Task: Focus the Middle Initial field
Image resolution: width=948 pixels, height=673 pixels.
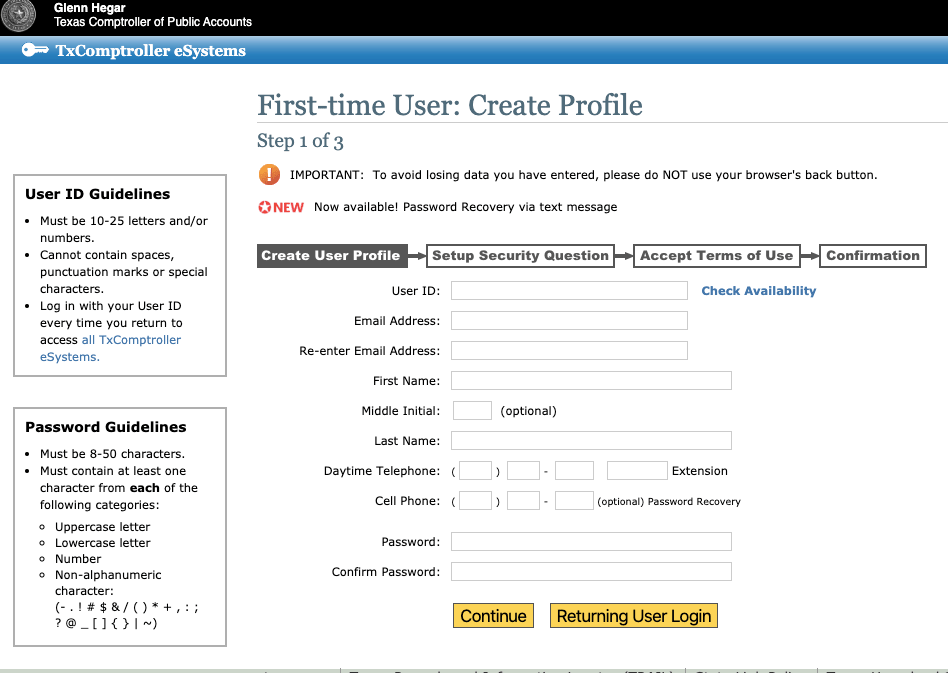Action: [472, 411]
